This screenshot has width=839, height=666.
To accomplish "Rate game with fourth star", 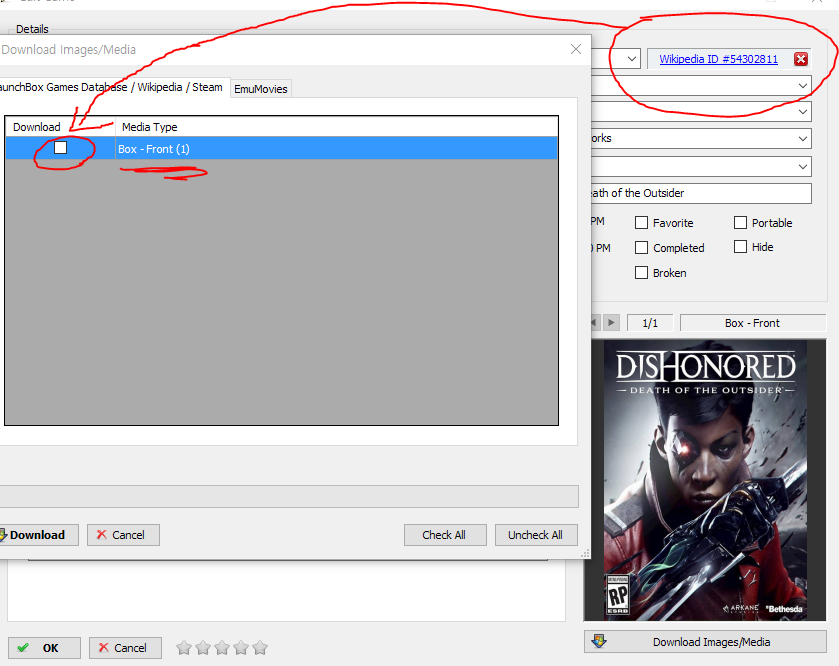I will coord(241,648).
